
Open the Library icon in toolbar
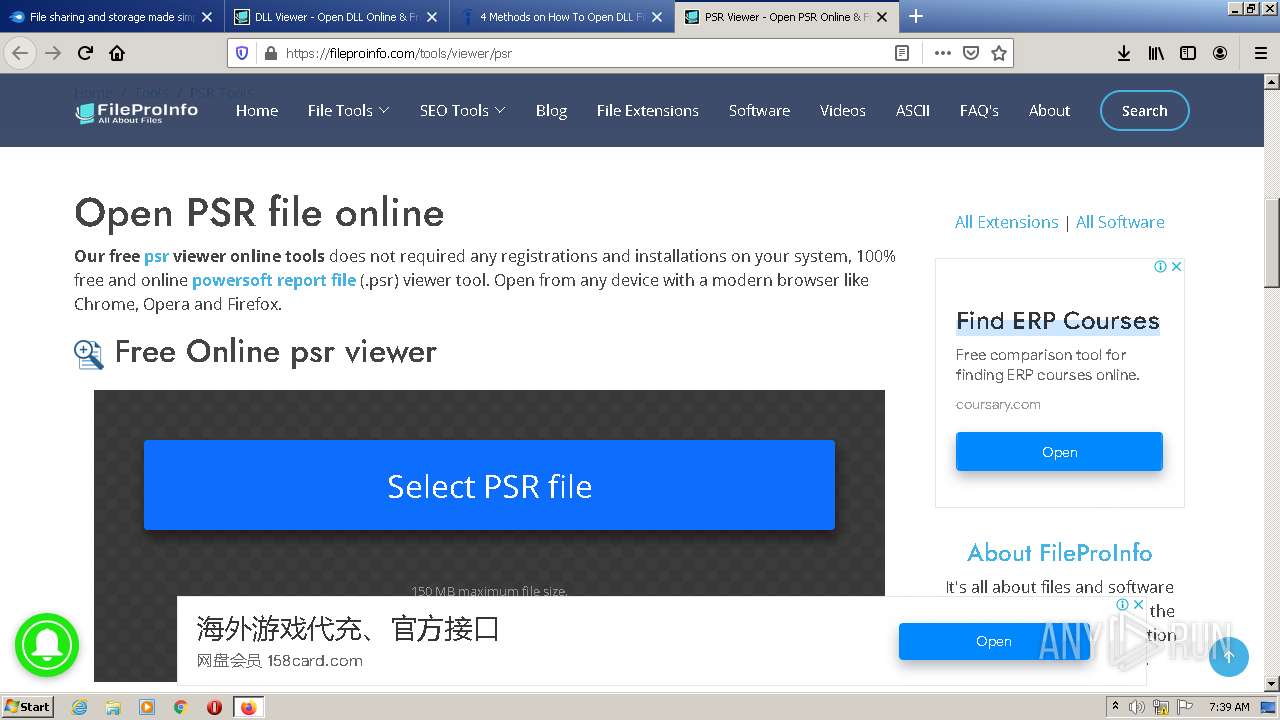1156,53
